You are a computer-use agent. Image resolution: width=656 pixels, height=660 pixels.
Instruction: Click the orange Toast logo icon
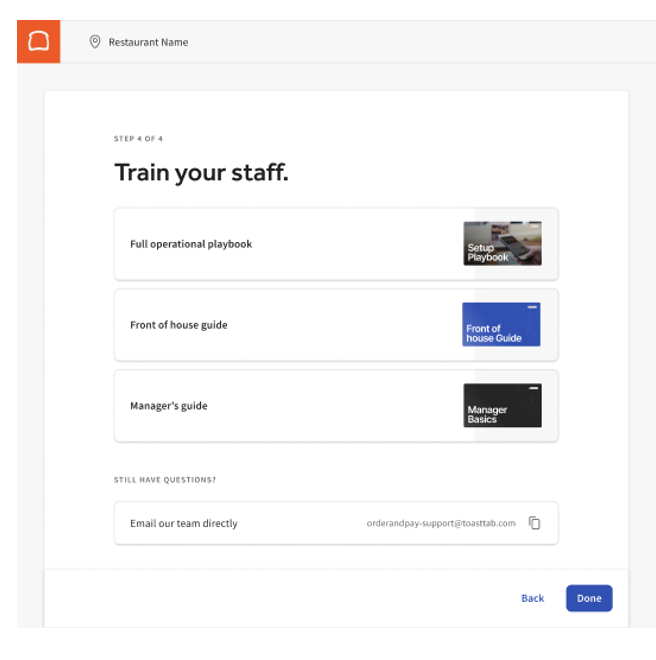(x=38, y=42)
